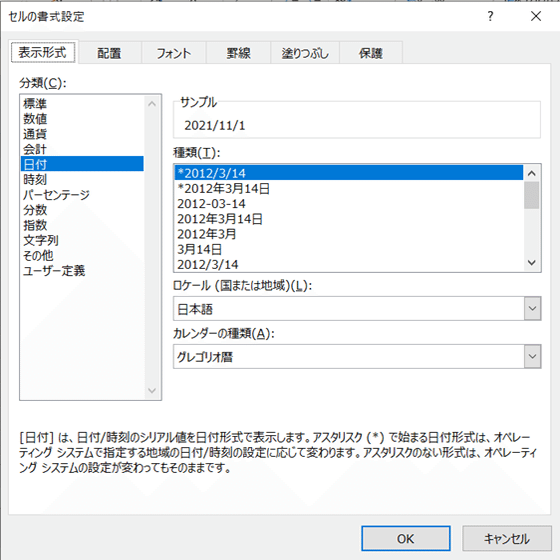Confirm with the OK button
This screenshot has width=560, height=560.
coord(406,538)
